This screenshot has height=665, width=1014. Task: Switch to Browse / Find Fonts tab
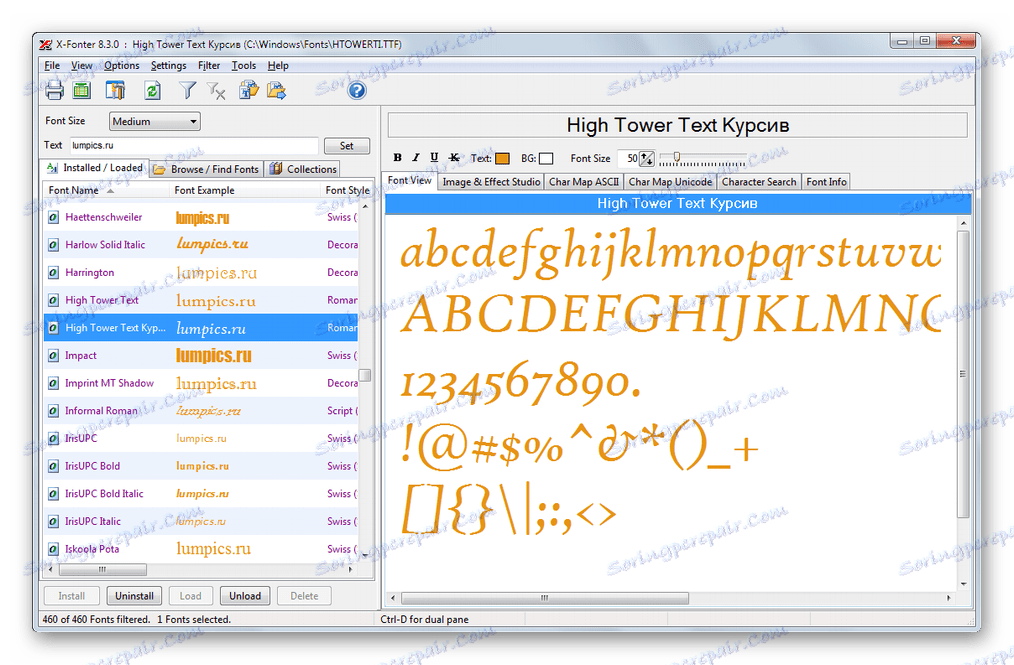click(x=207, y=169)
